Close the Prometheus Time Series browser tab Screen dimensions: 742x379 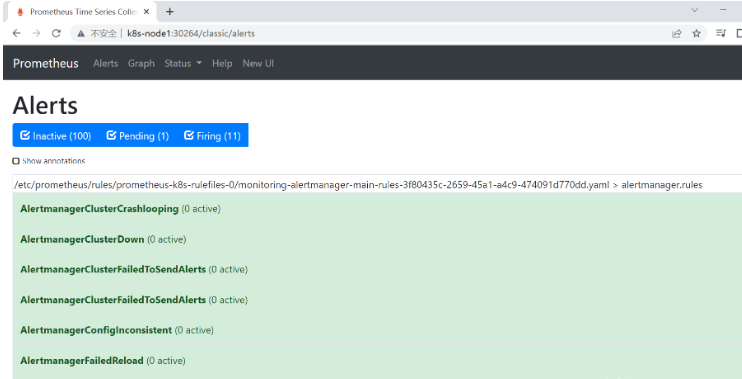[147, 12]
